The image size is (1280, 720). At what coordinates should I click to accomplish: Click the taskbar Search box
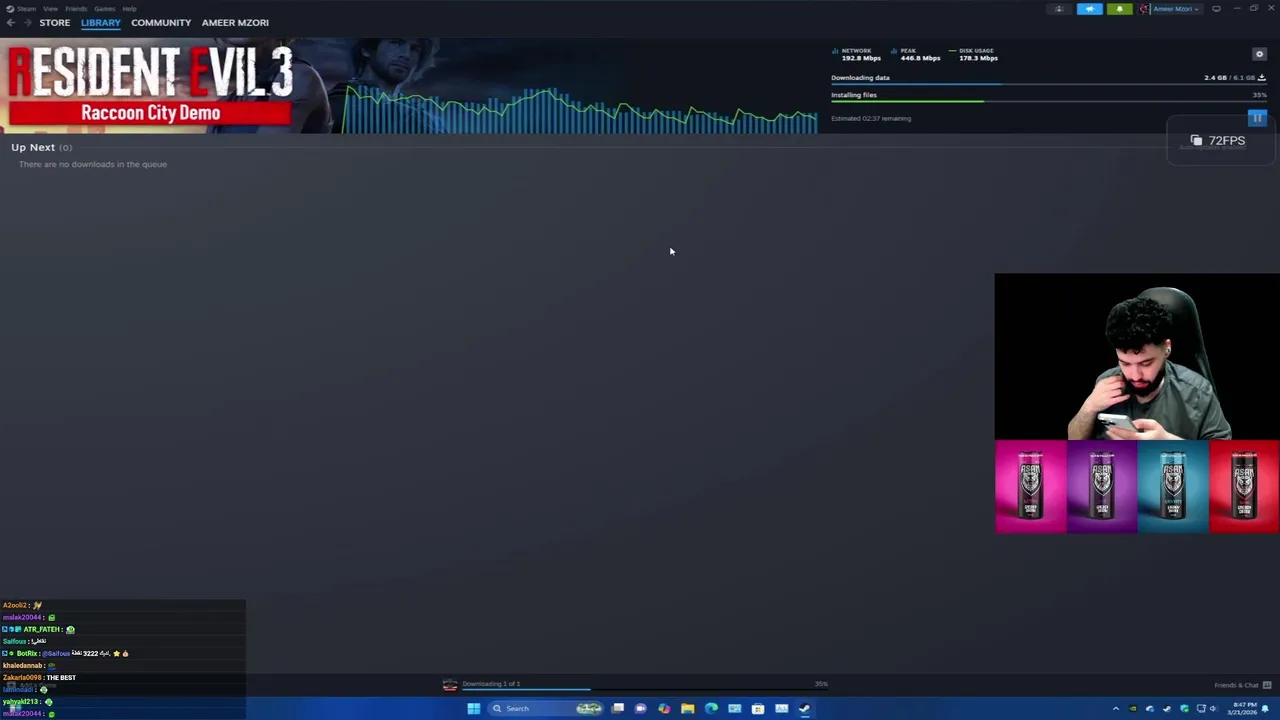pyautogui.click(x=545, y=709)
